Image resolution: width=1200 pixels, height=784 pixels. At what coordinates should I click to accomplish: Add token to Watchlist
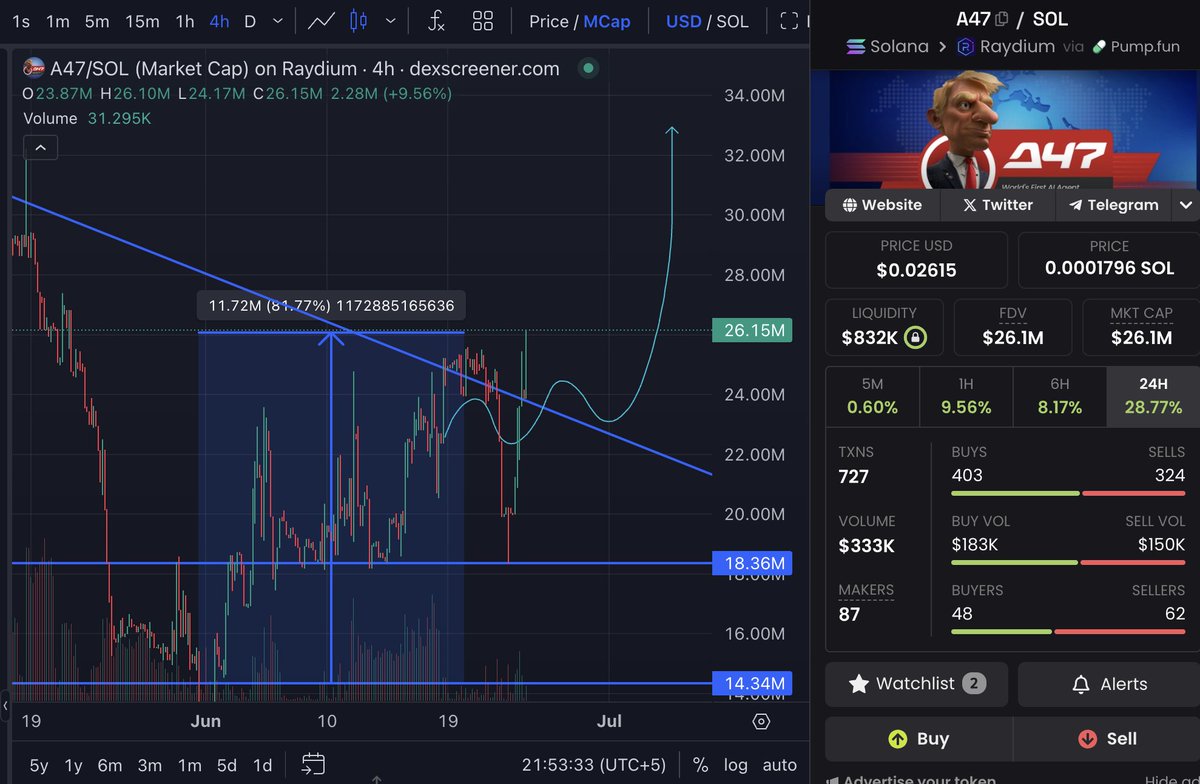(916, 684)
